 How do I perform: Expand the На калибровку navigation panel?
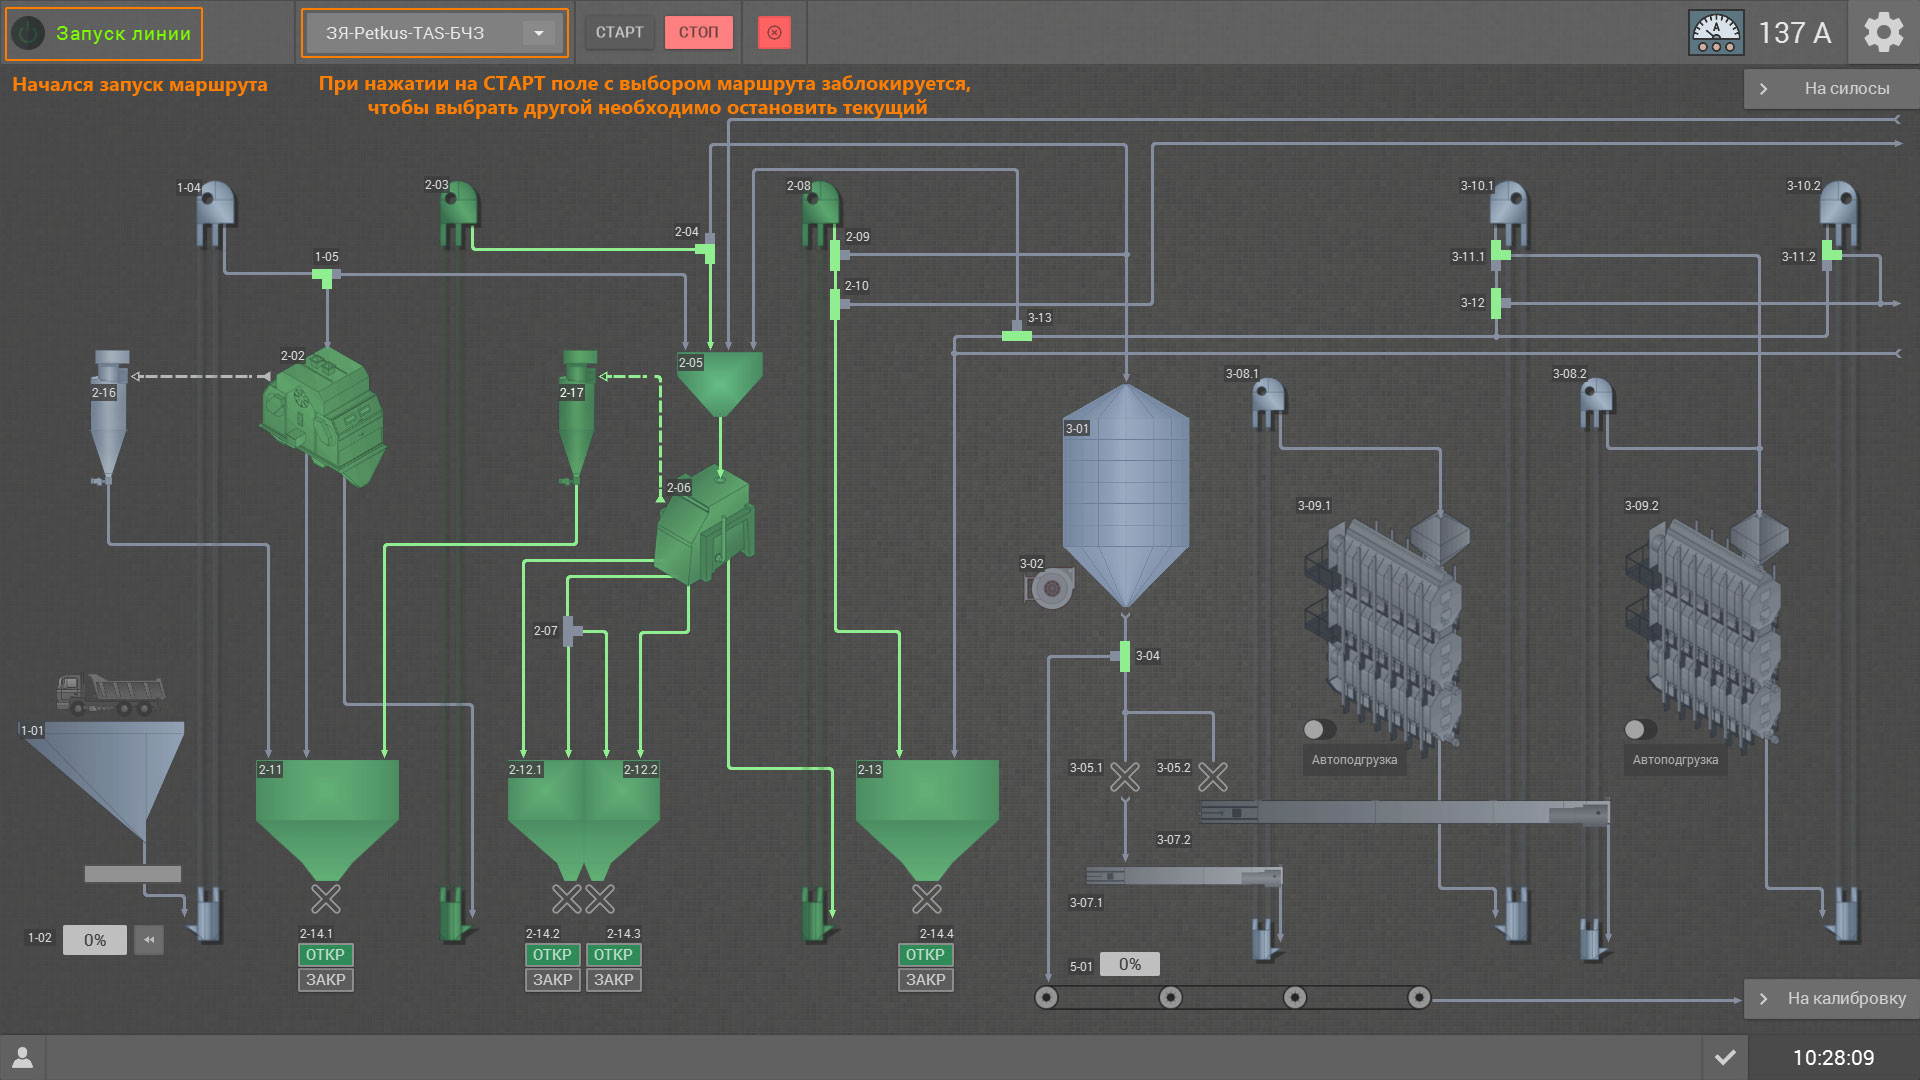pos(1831,998)
